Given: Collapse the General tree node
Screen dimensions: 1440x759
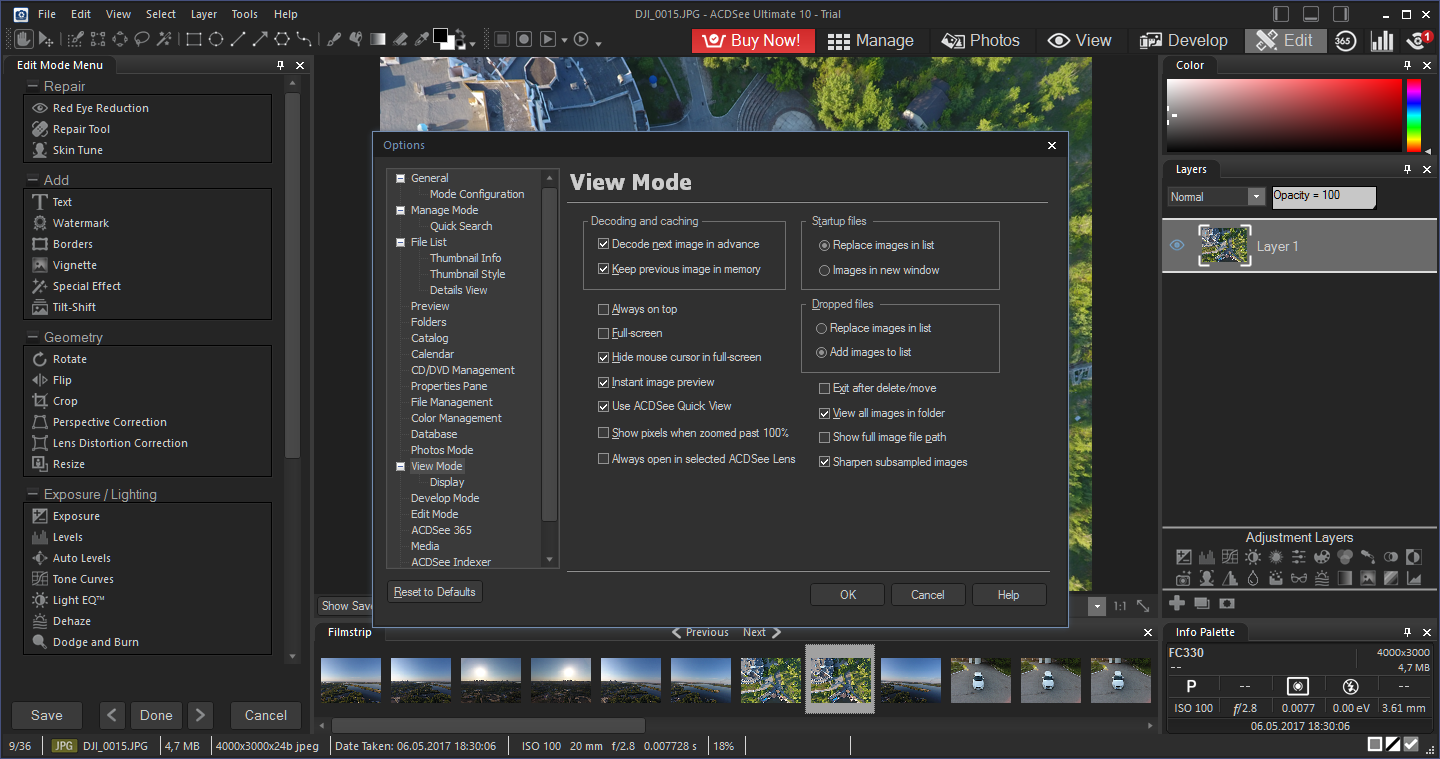Looking at the screenshot, I should click(x=401, y=178).
